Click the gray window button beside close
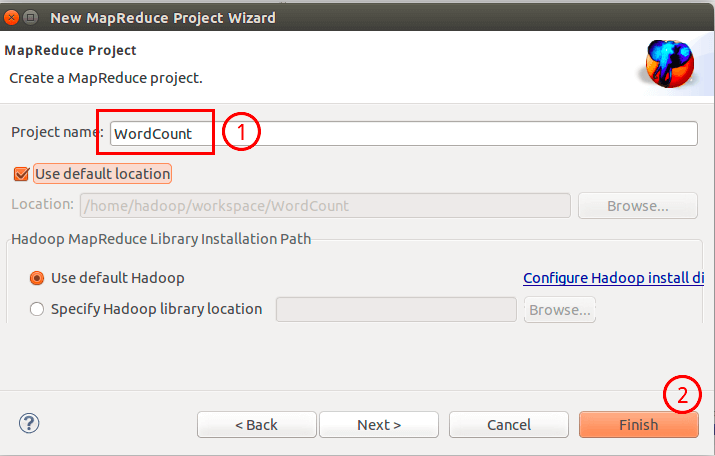The width and height of the screenshot is (715, 456). tap(31, 18)
